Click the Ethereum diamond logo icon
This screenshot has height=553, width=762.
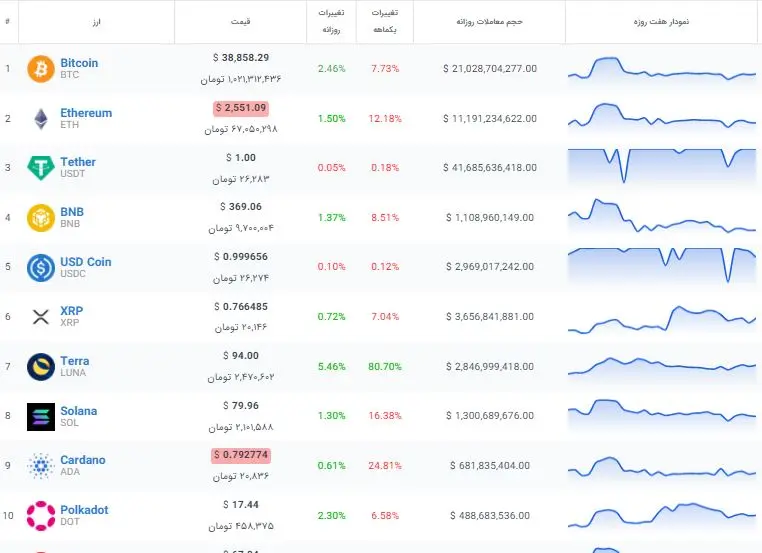[x=41, y=119]
